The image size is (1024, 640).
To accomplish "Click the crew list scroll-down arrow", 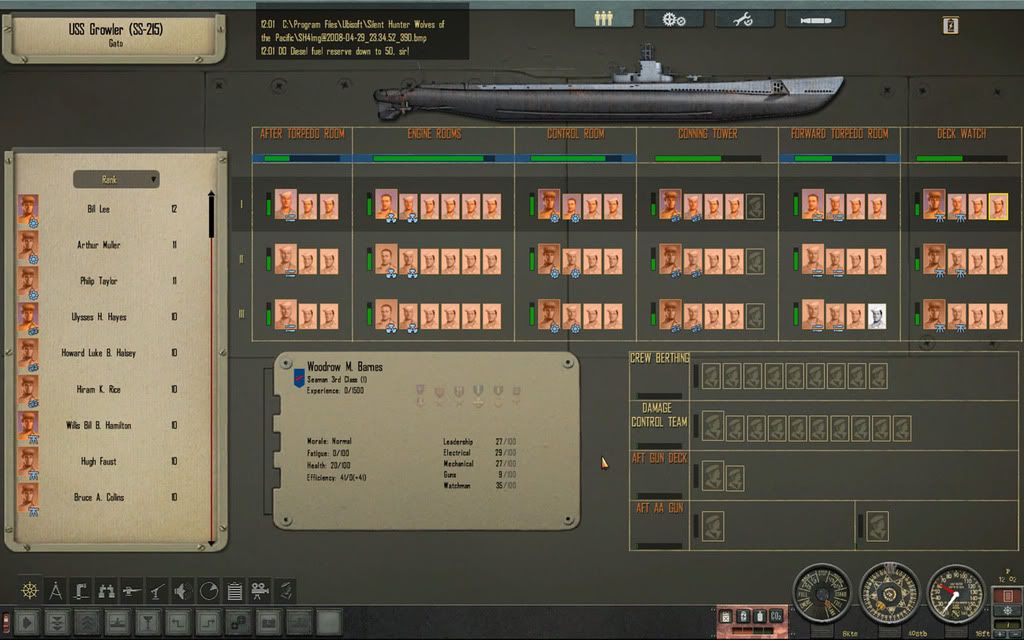I will [211, 542].
